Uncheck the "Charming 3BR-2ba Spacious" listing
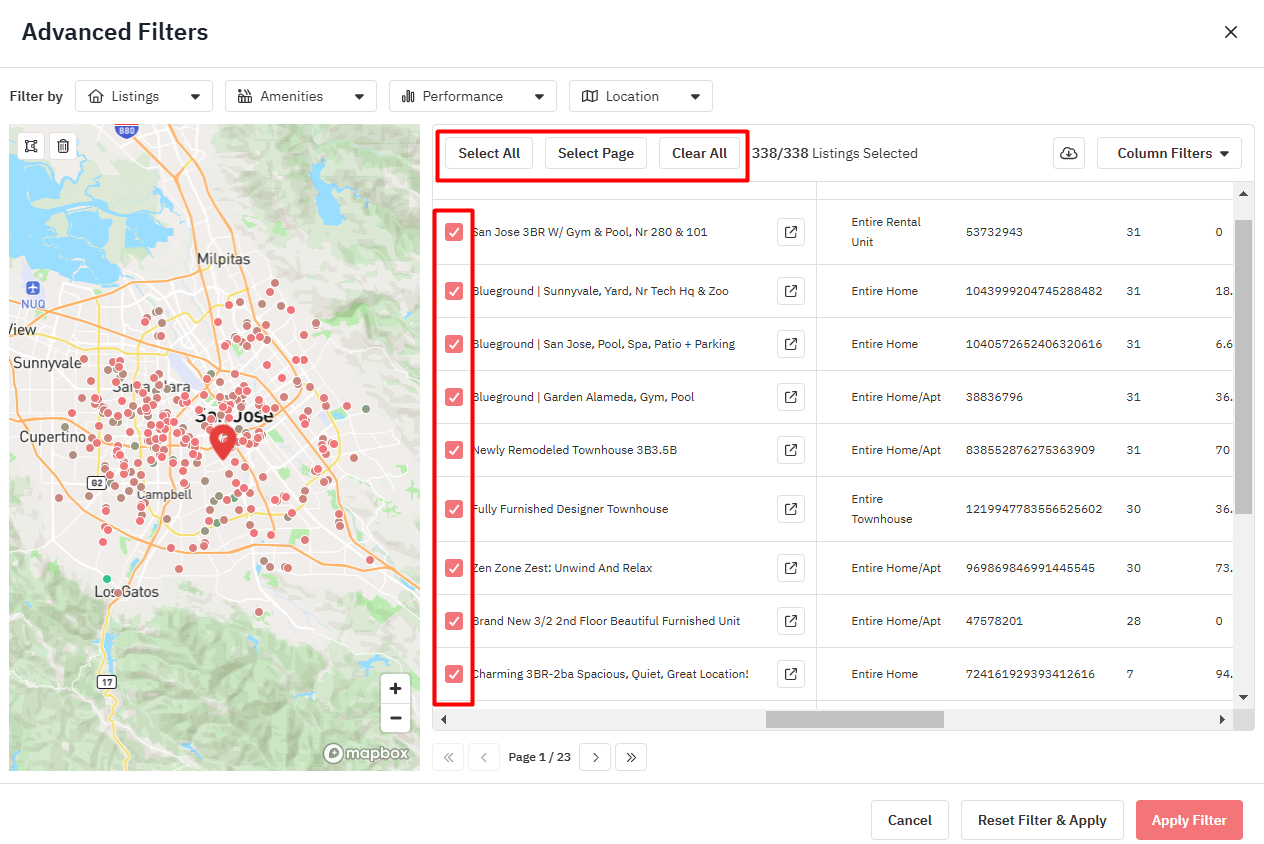Viewport: 1264px width, 844px height. pos(454,674)
